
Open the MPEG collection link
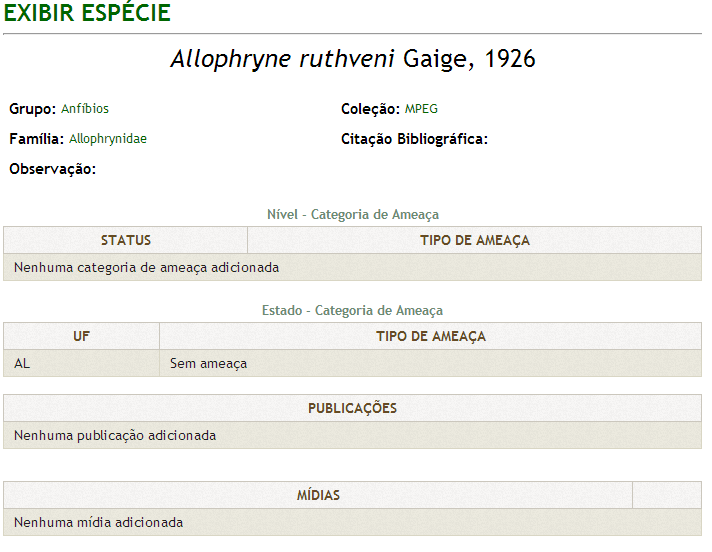[x=421, y=109]
